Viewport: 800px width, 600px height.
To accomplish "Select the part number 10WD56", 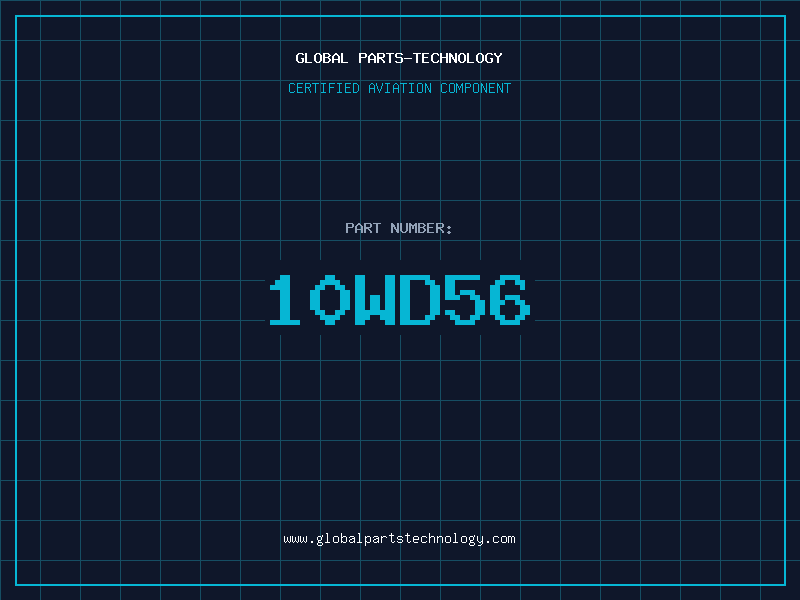I will [400, 299].
